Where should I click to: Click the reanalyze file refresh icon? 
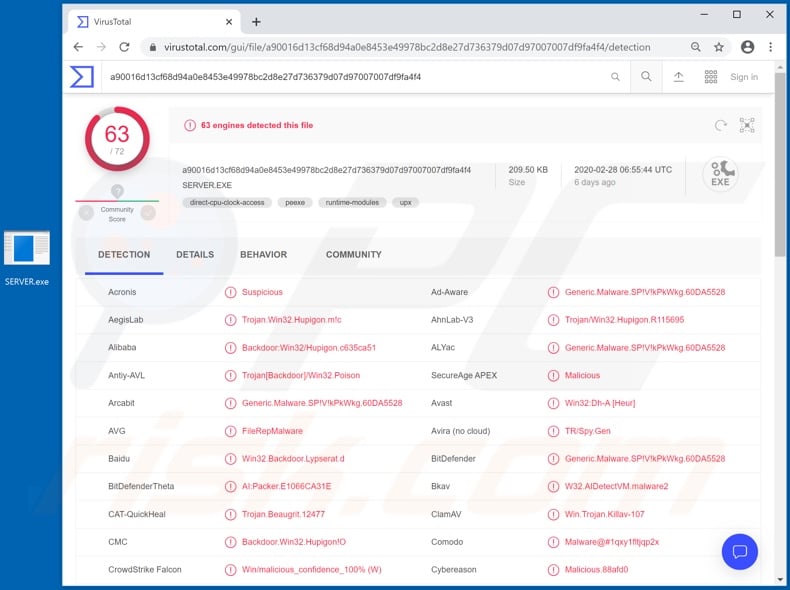(720, 125)
